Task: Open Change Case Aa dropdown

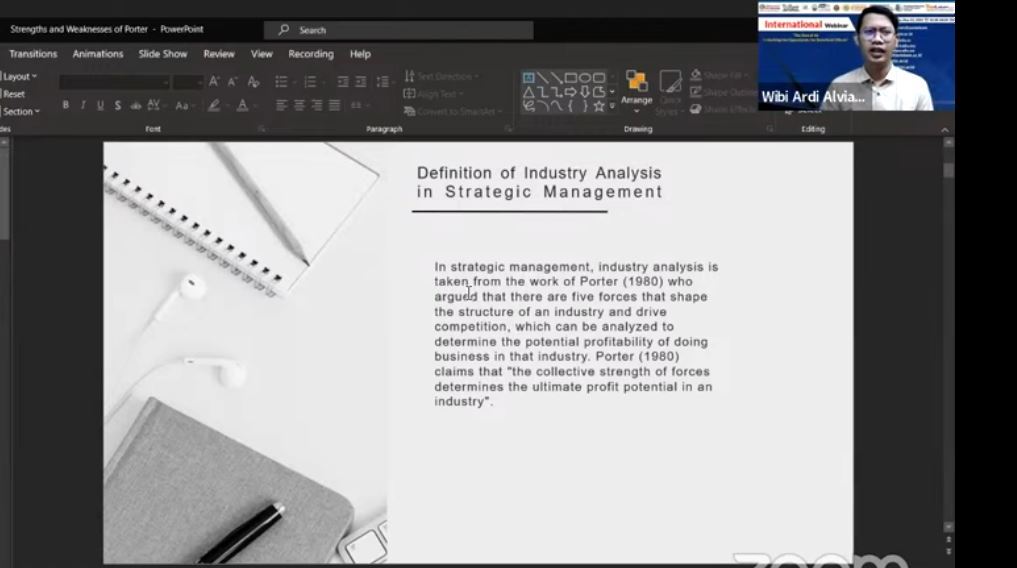Action: click(184, 105)
